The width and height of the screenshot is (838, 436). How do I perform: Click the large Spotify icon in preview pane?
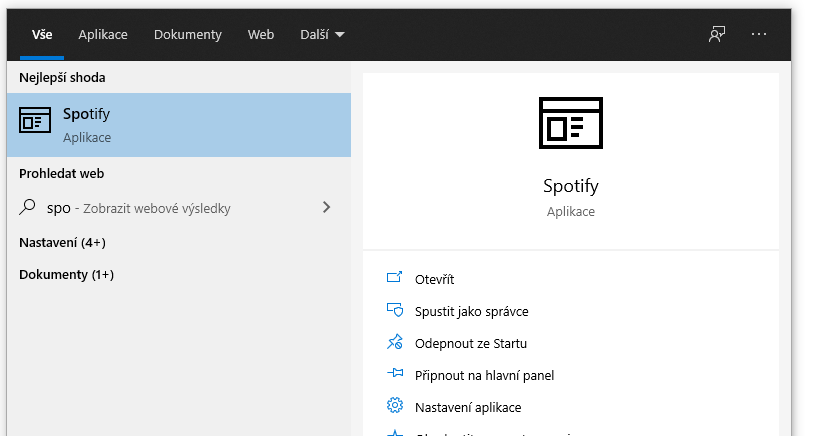570,123
